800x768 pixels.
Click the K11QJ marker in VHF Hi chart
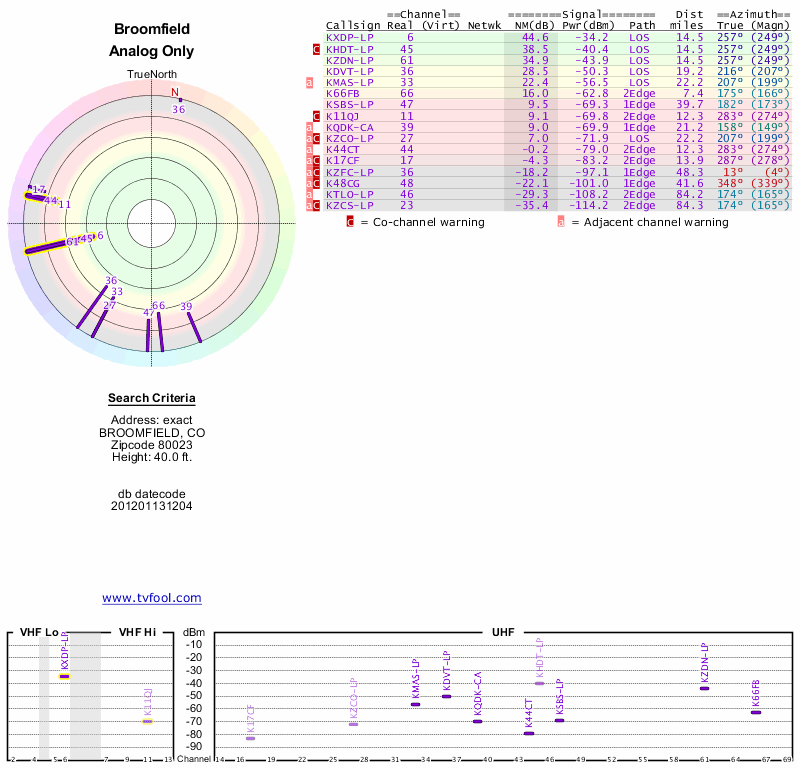click(147, 722)
